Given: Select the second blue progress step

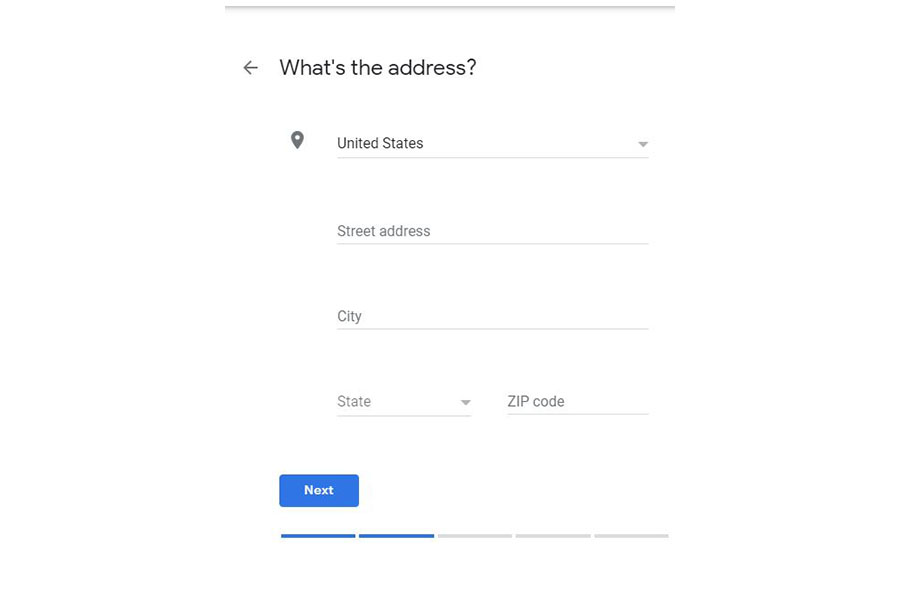Looking at the screenshot, I should tap(397, 536).
